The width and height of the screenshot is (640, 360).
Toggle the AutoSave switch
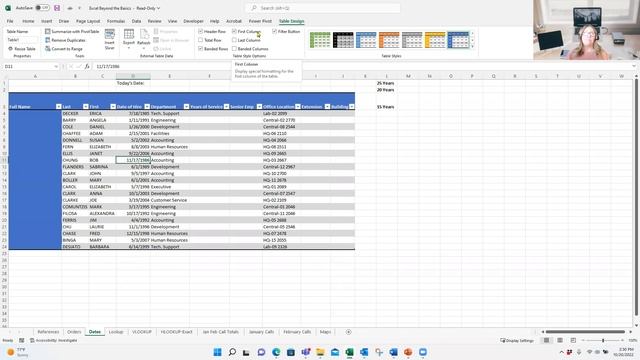click(x=42, y=8)
